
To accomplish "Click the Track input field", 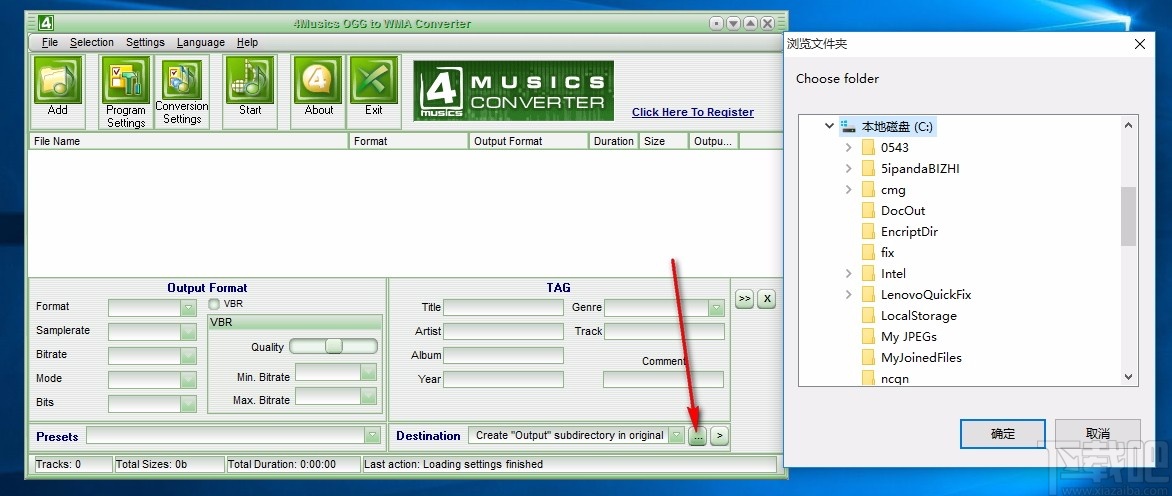I will click(x=664, y=331).
